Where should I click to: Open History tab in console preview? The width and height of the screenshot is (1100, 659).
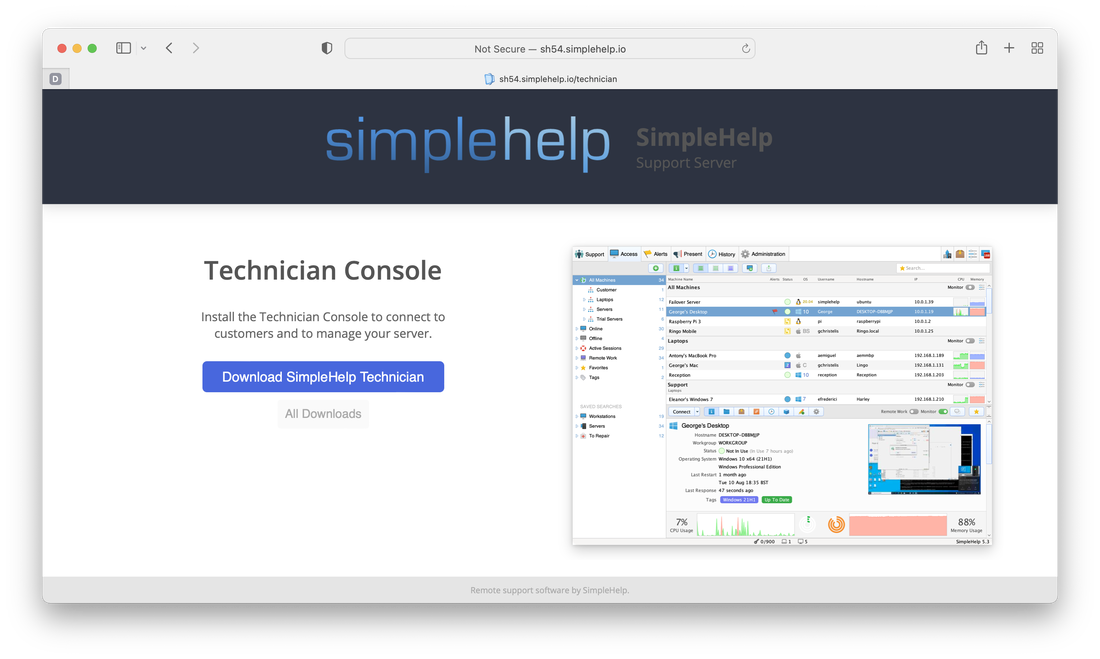point(722,254)
